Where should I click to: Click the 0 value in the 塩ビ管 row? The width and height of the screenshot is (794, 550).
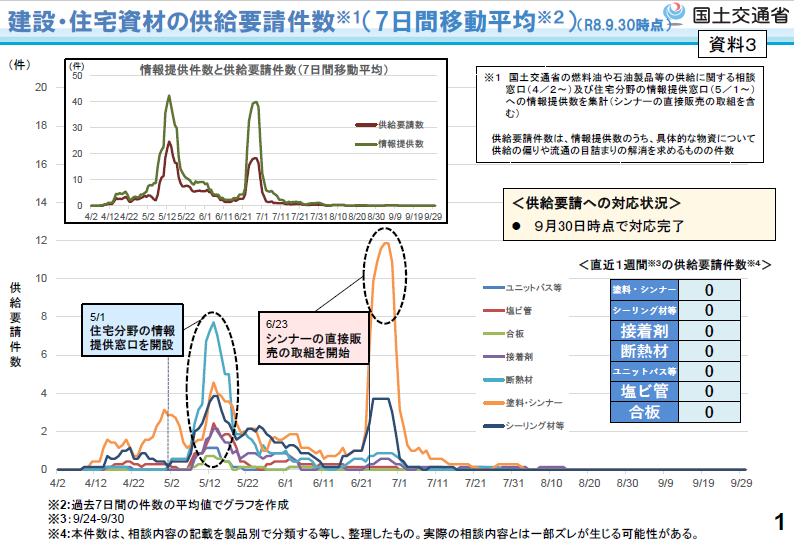tap(709, 391)
